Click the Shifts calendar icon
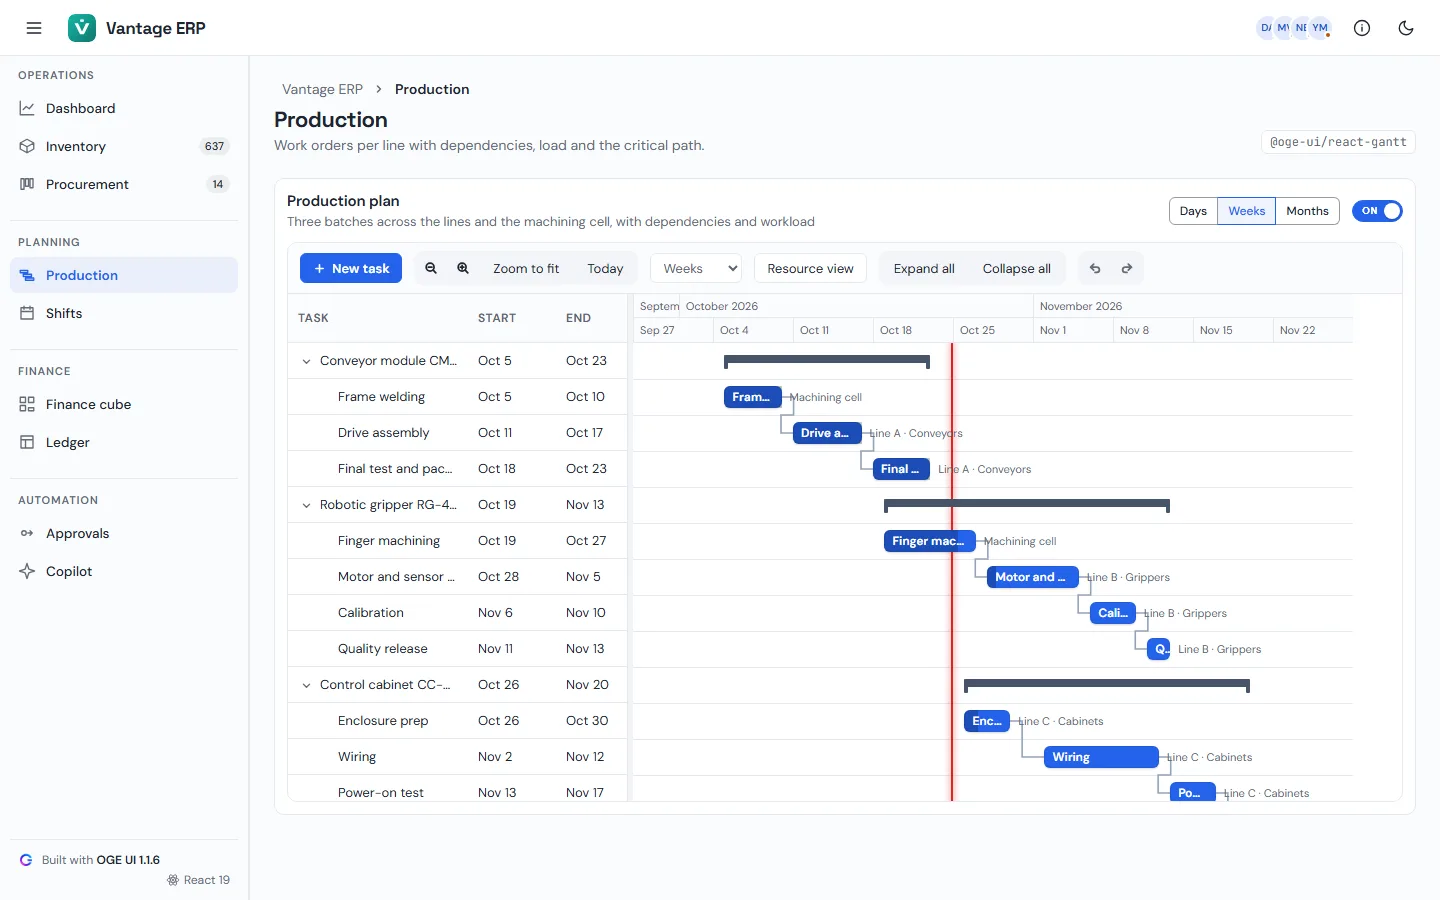 pos(27,313)
